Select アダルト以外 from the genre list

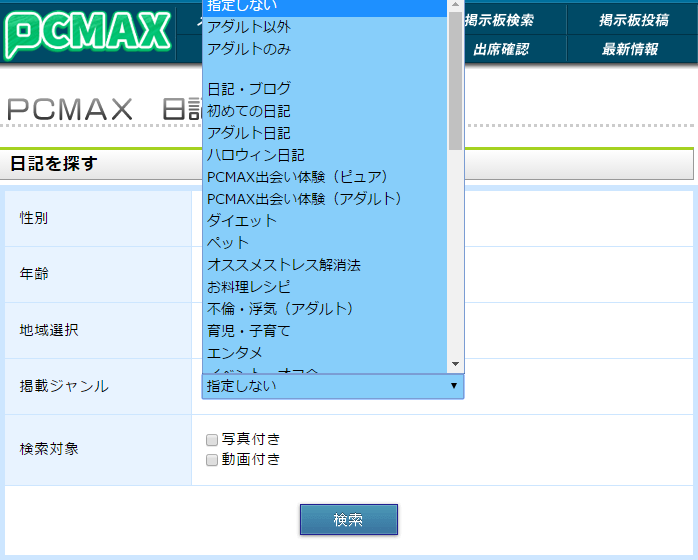click(325, 27)
